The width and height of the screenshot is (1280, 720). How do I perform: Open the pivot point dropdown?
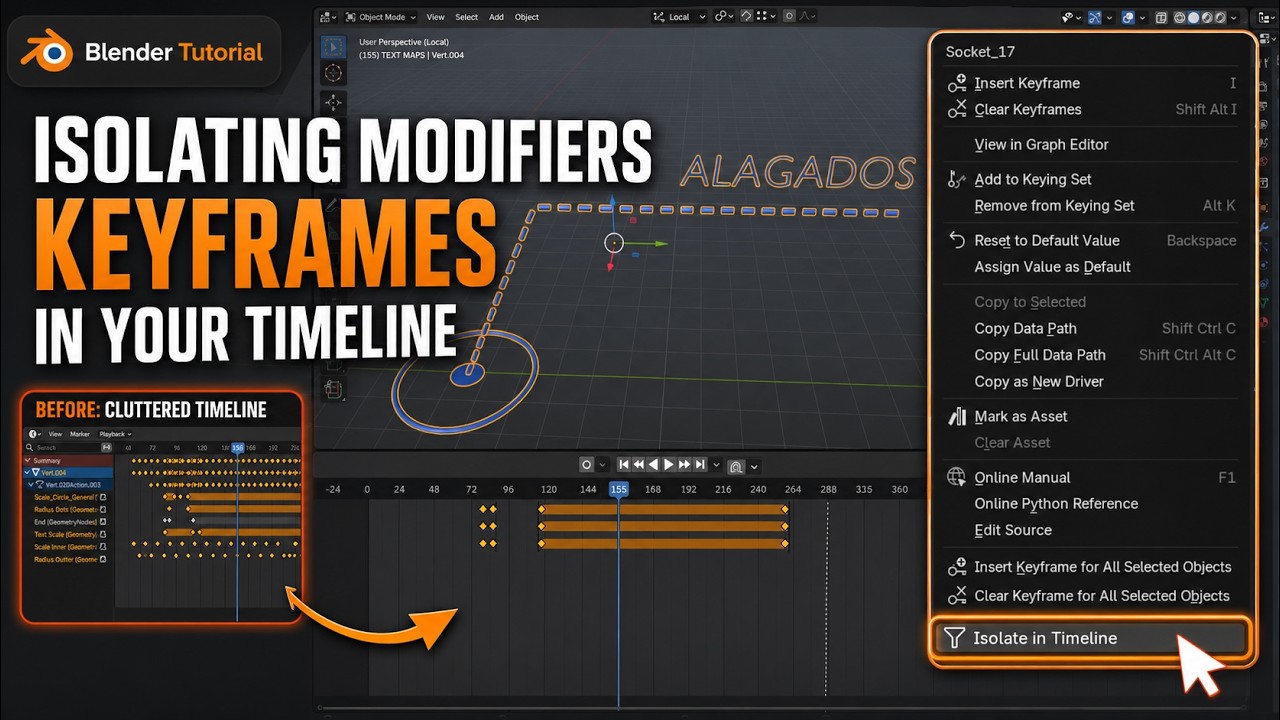(x=724, y=16)
